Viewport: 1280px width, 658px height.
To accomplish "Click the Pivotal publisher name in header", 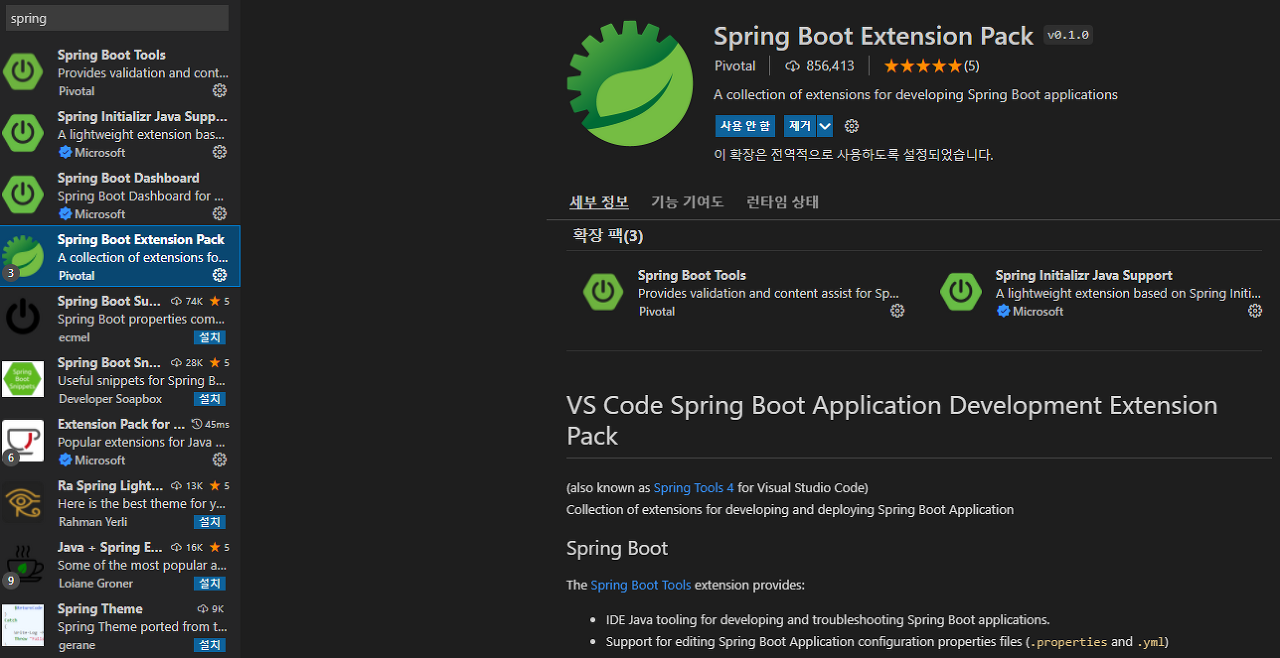I will (x=735, y=66).
